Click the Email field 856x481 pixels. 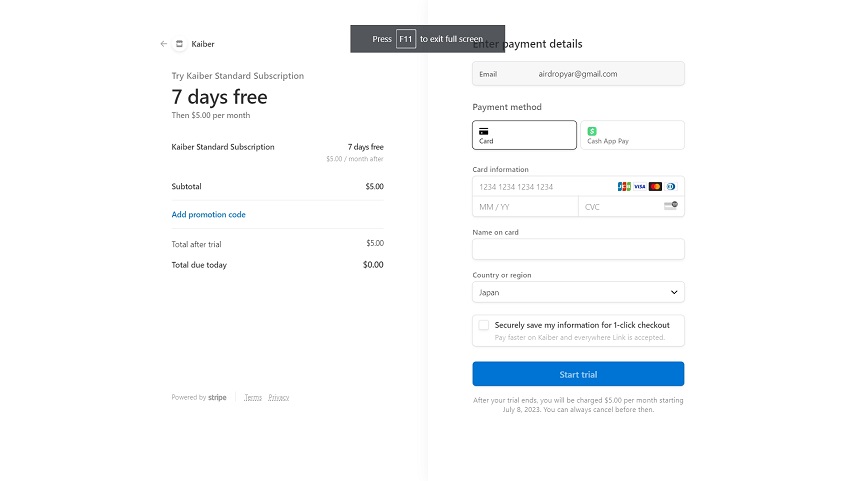(578, 74)
